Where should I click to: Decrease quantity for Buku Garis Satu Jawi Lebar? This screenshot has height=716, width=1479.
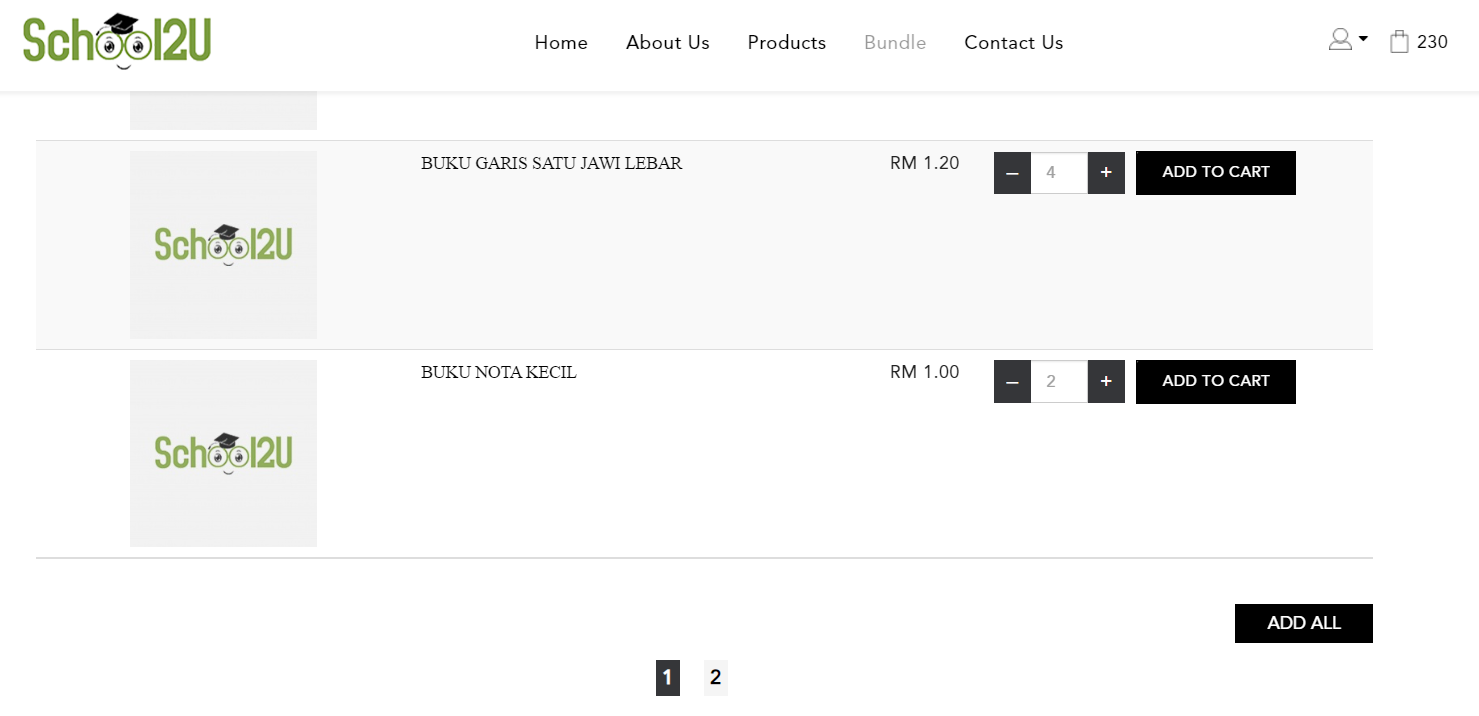point(1012,173)
